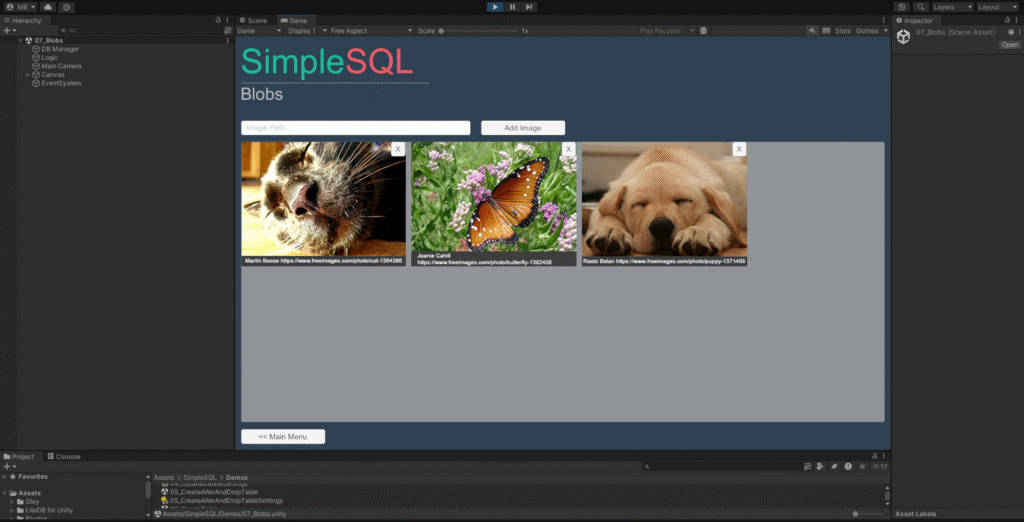Remove the butterfly image with its X
Screen dimensions: 1024x522
click(568, 149)
